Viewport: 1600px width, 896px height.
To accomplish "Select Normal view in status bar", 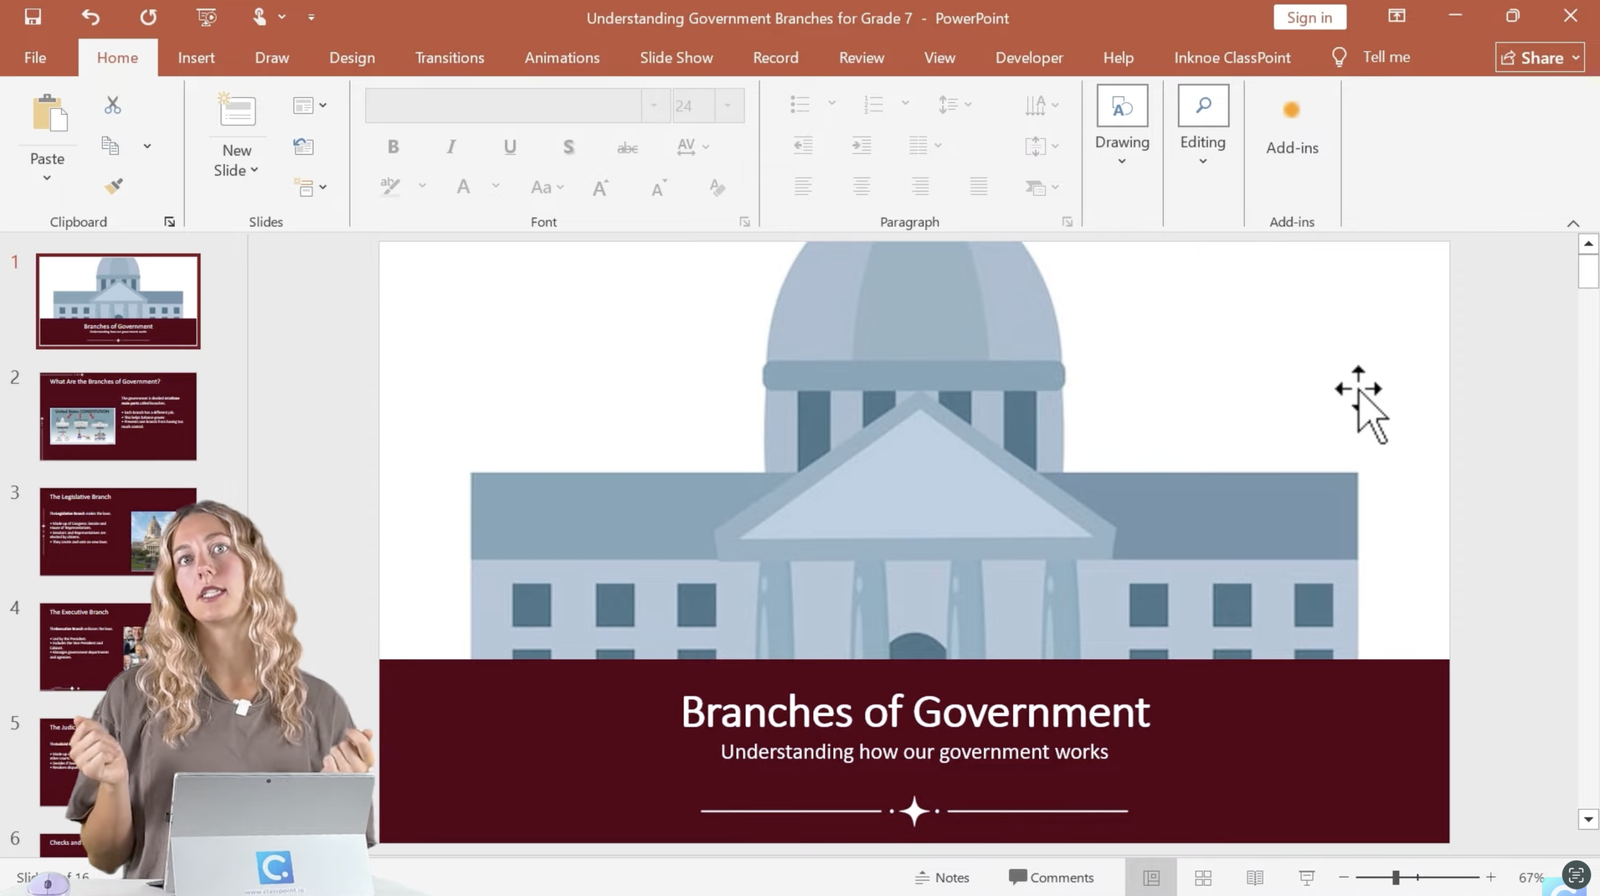I will [1151, 877].
